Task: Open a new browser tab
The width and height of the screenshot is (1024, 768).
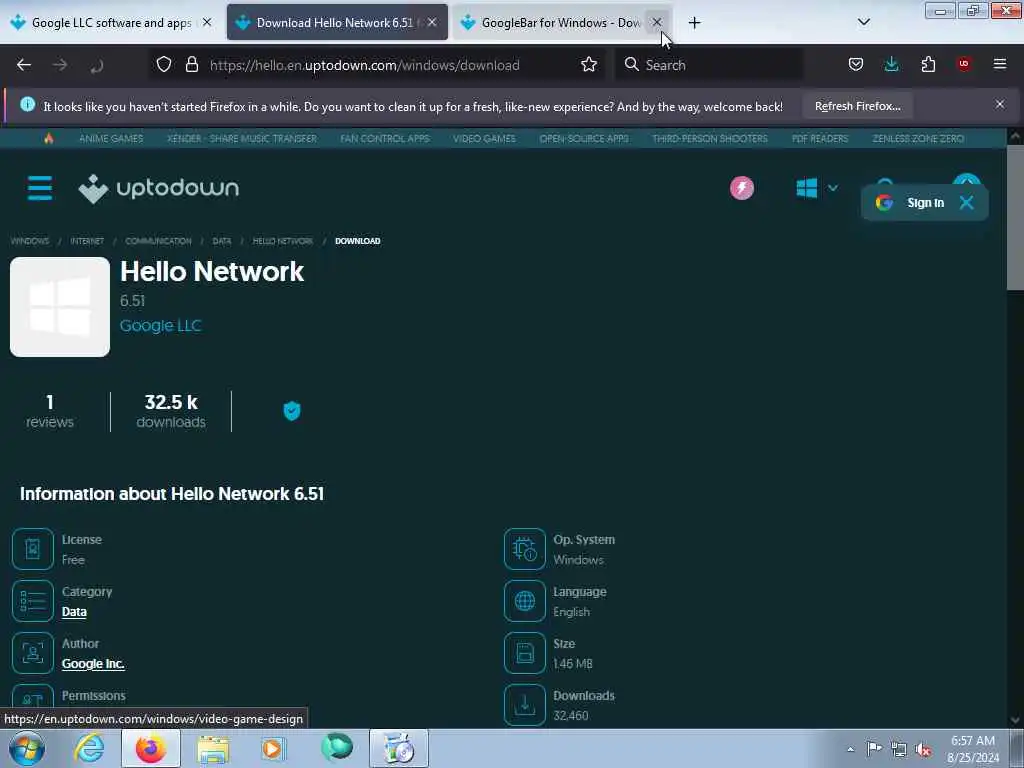Action: tap(694, 23)
